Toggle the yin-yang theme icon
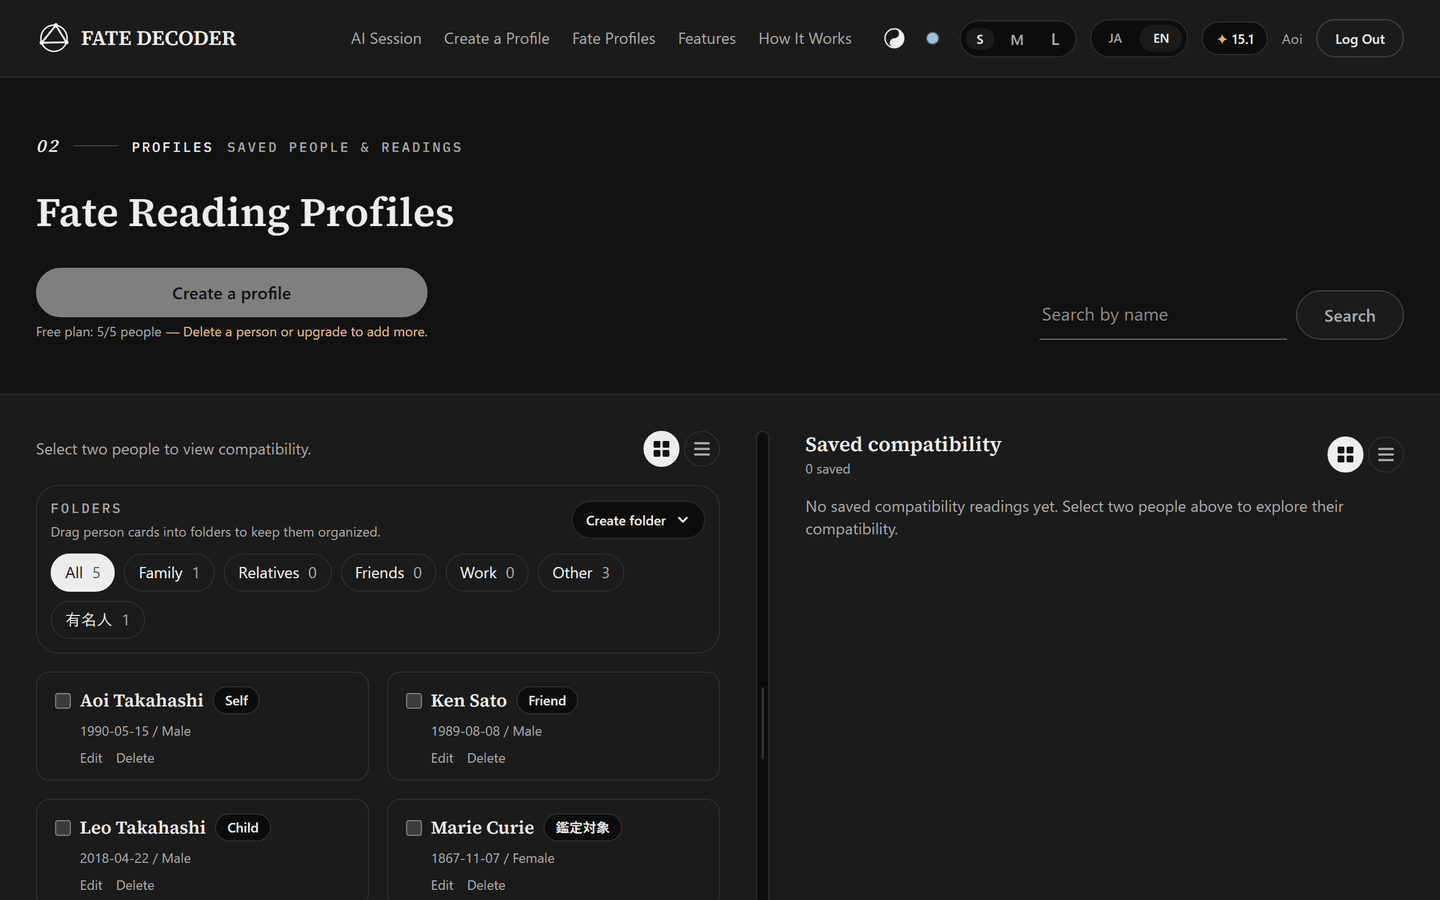 [x=894, y=38]
